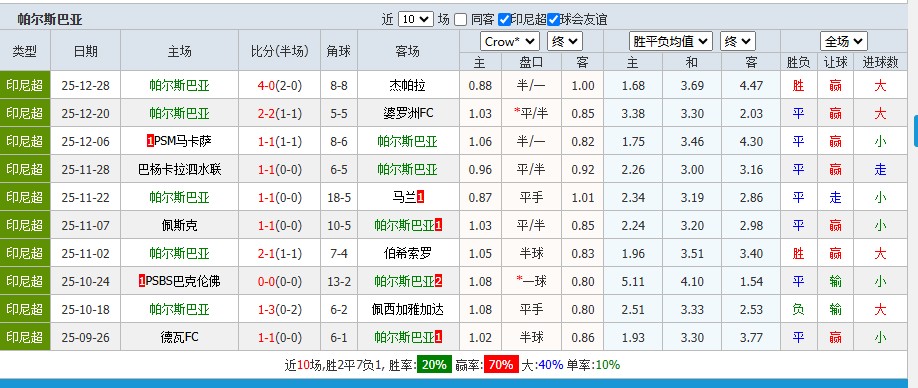This screenshot has height=388, width=918.
Task: Click the handicap *平/半 in 婆罗洲FC row
Action: click(x=531, y=113)
